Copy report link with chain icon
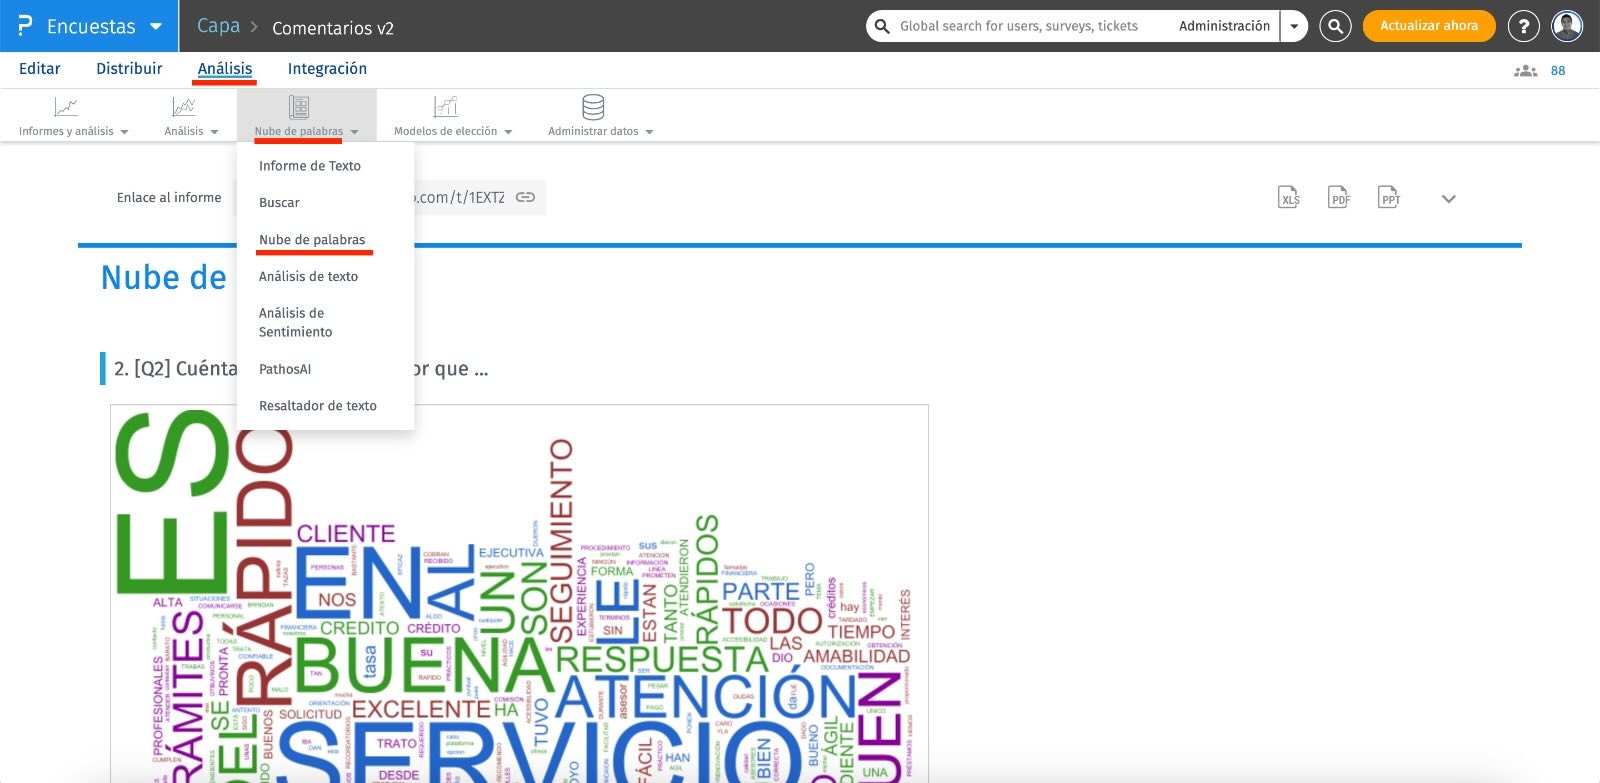This screenshot has height=783, width=1600. point(525,198)
